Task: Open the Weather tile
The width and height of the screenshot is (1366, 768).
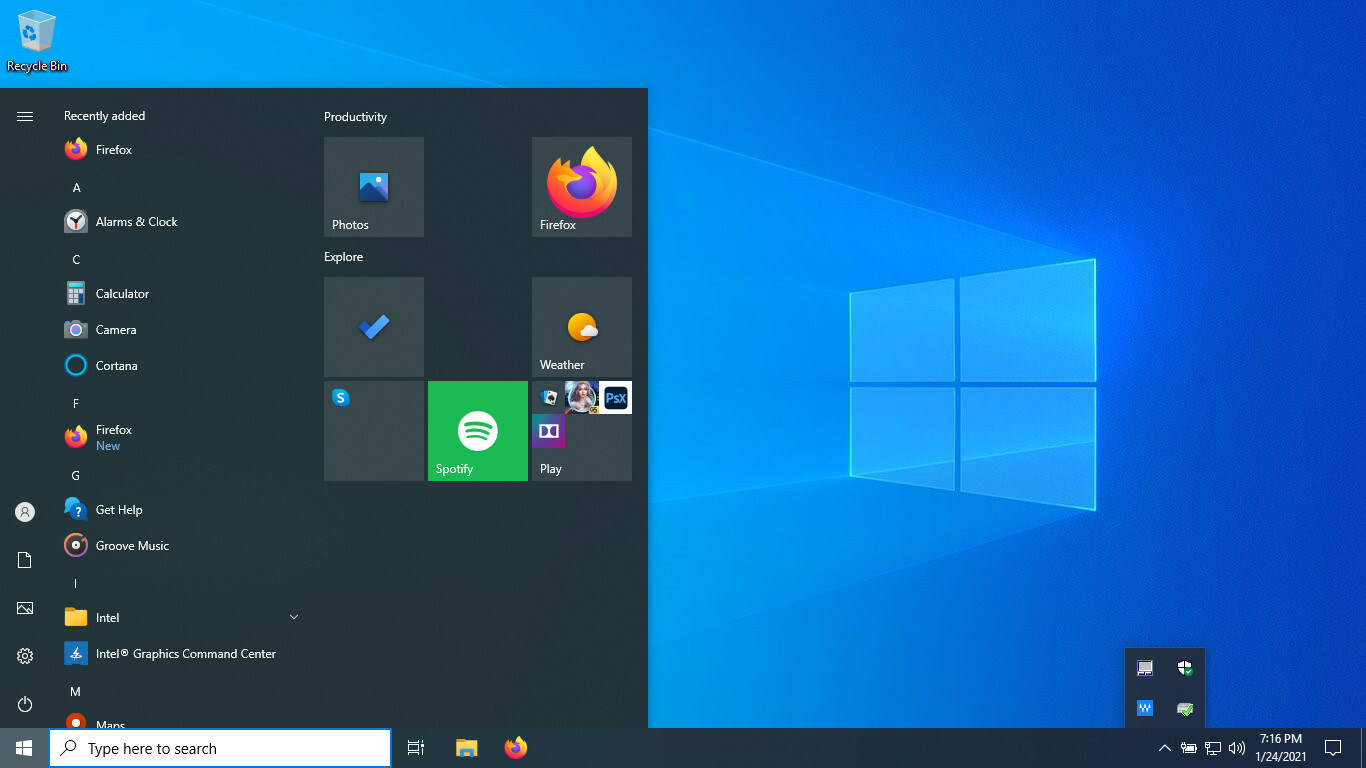Action: [582, 327]
